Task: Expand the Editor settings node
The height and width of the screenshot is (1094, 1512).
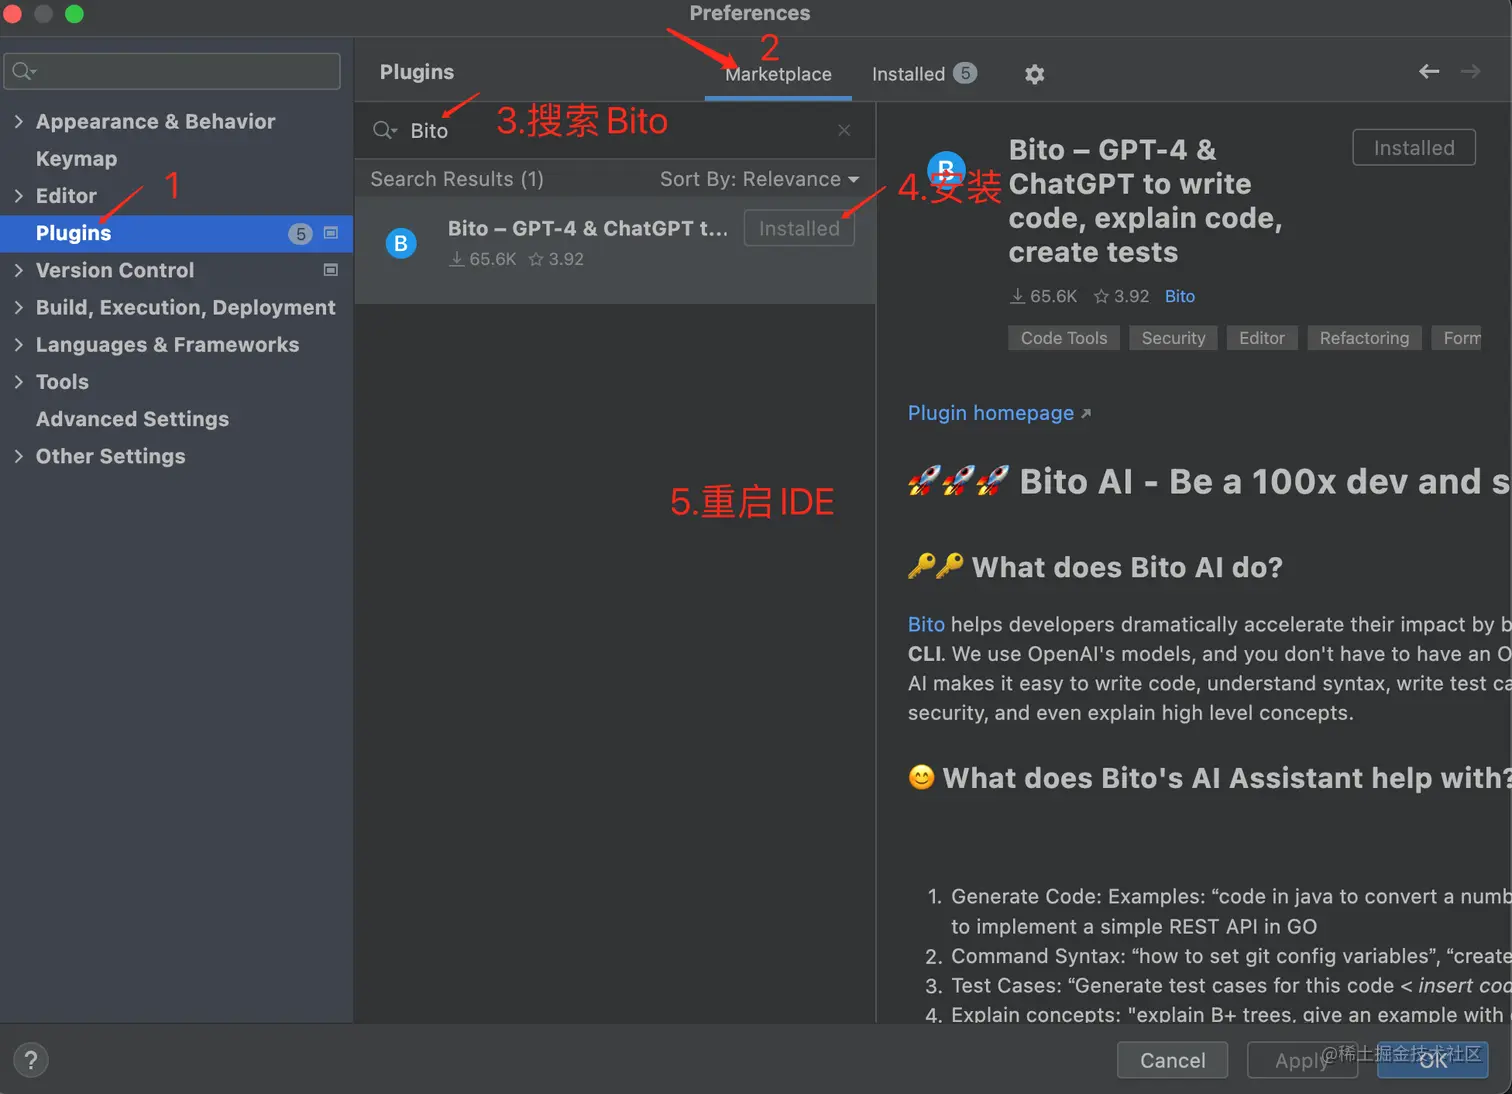Action: pos(18,196)
